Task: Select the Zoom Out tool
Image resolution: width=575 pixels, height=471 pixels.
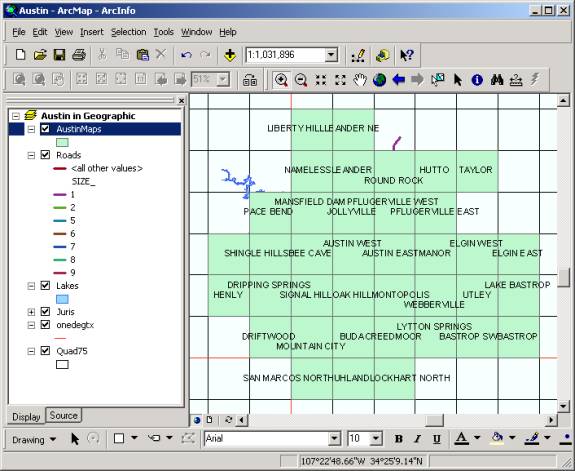Action: pos(301,80)
